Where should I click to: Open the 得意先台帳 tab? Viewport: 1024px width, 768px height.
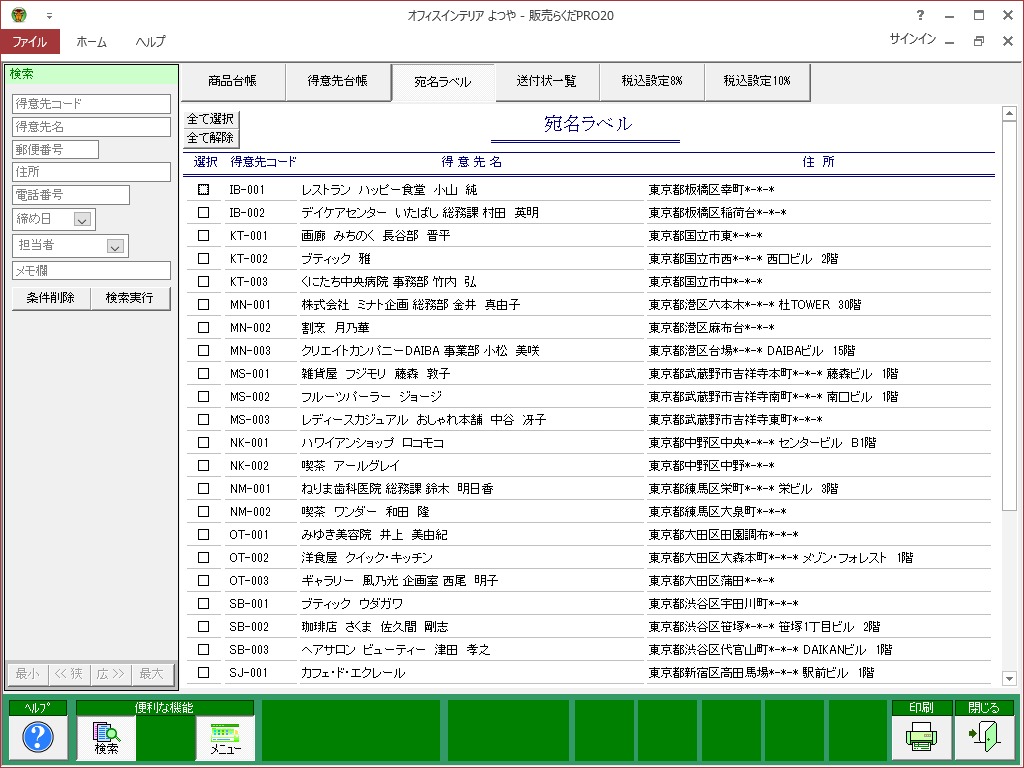(338, 82)
